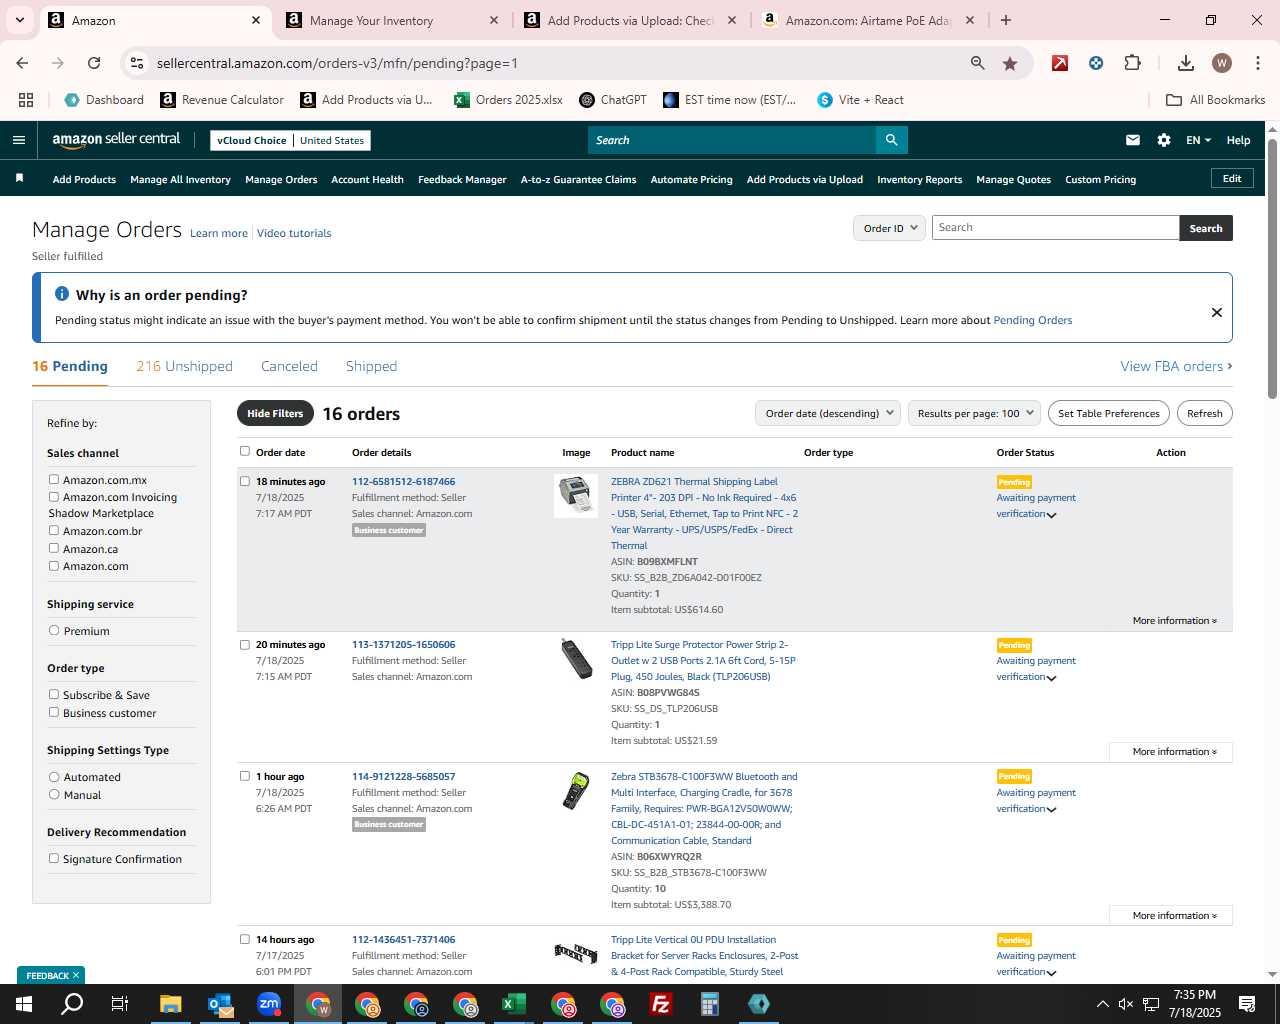This screenshot has height=1024, width=1280.
Task: Tick the Amazon.com.br checkbox
Action: (54, 530)
